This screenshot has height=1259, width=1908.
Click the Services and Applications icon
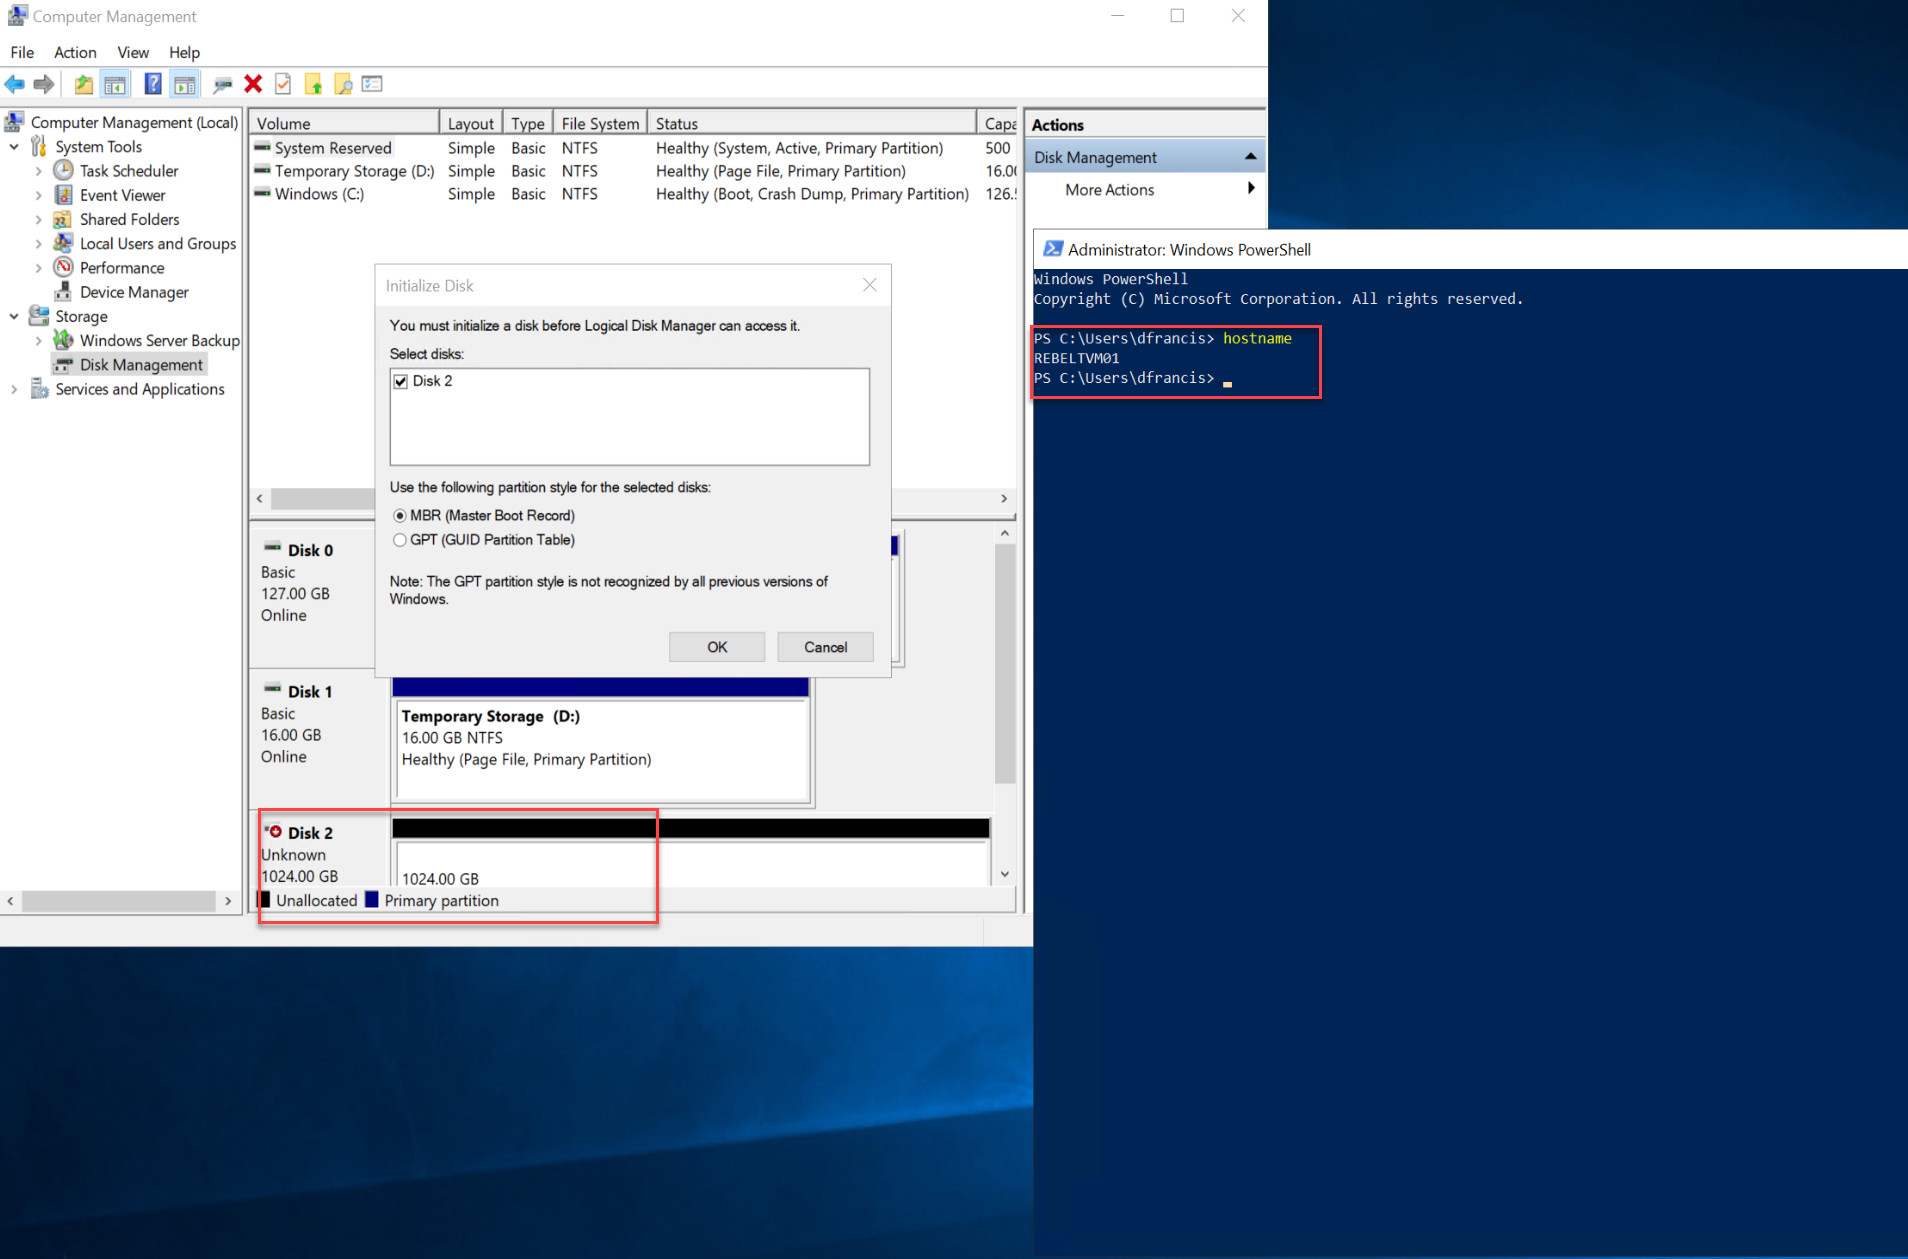pyautogui.click(x=40, y=388)
